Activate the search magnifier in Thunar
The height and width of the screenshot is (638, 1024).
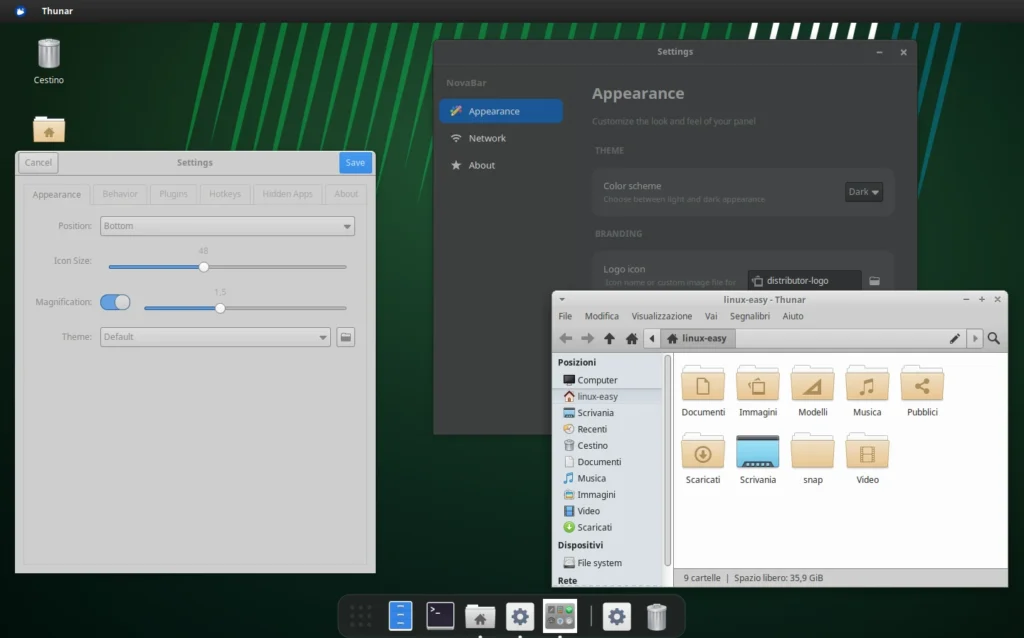(x=993, y=339)
